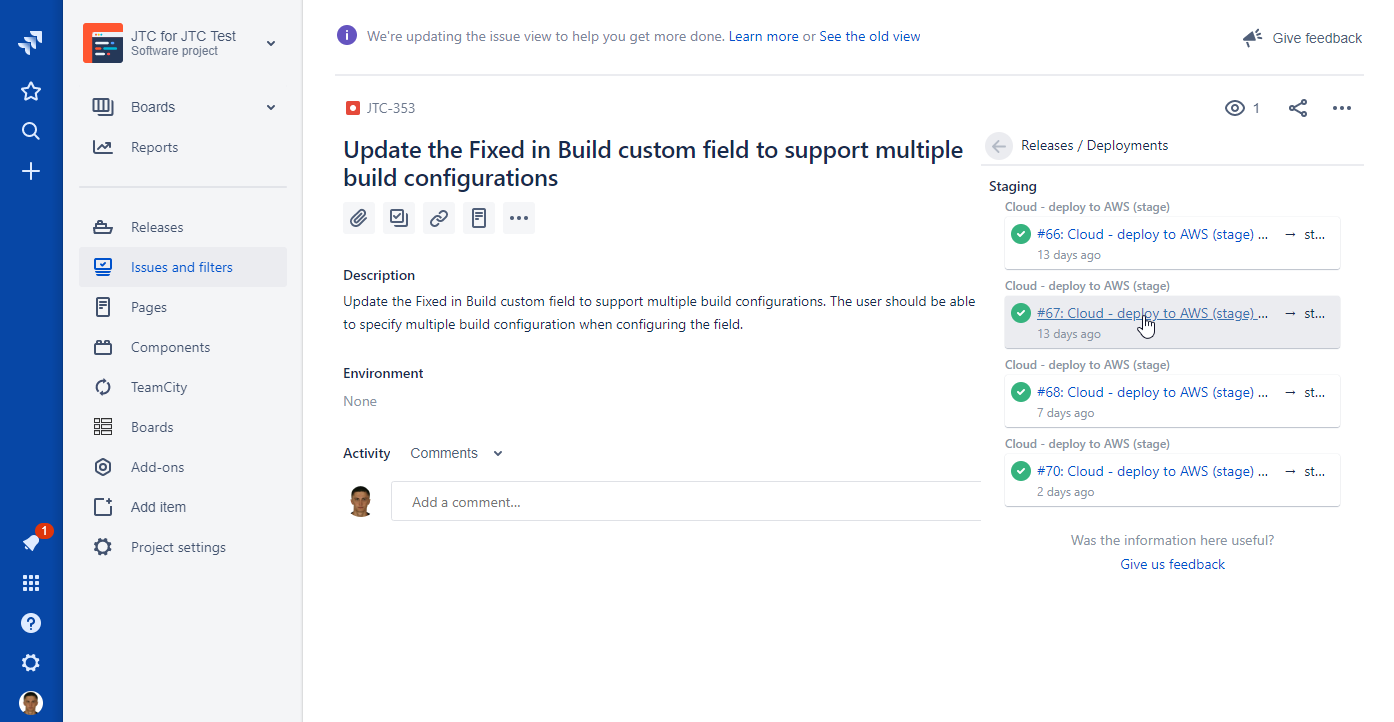Click the create subtask checklist icon
The width and height of the screenshot is (1394, 722).
[x=399, y=218]
